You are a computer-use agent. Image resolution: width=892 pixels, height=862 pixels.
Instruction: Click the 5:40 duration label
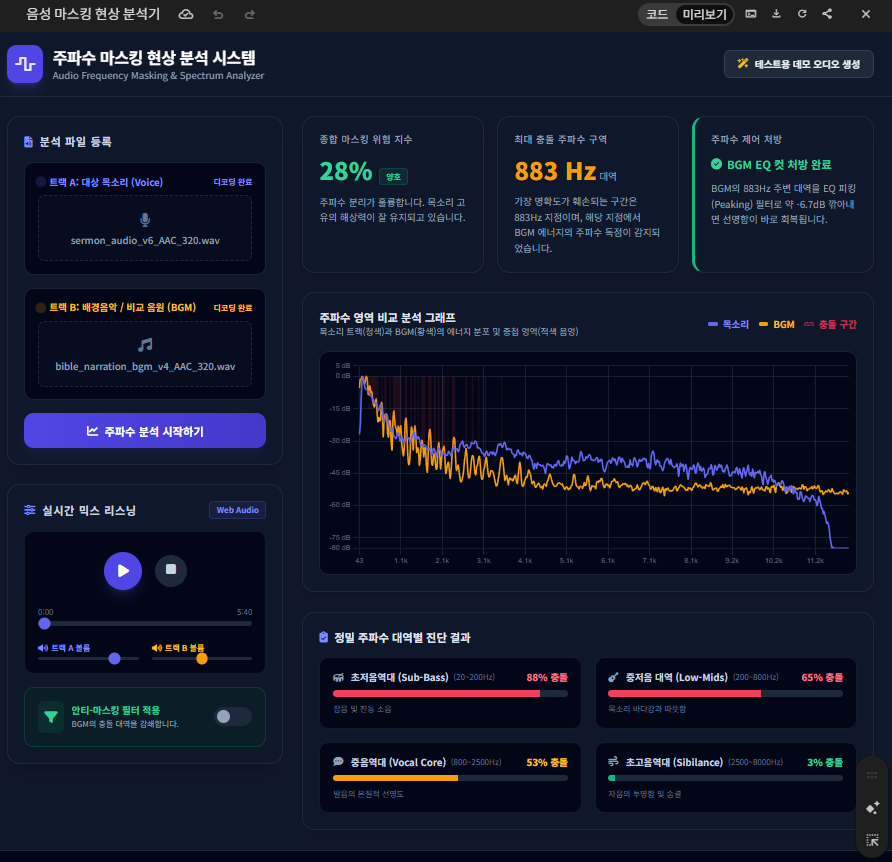pyautogui.click(x=245, y=612)
